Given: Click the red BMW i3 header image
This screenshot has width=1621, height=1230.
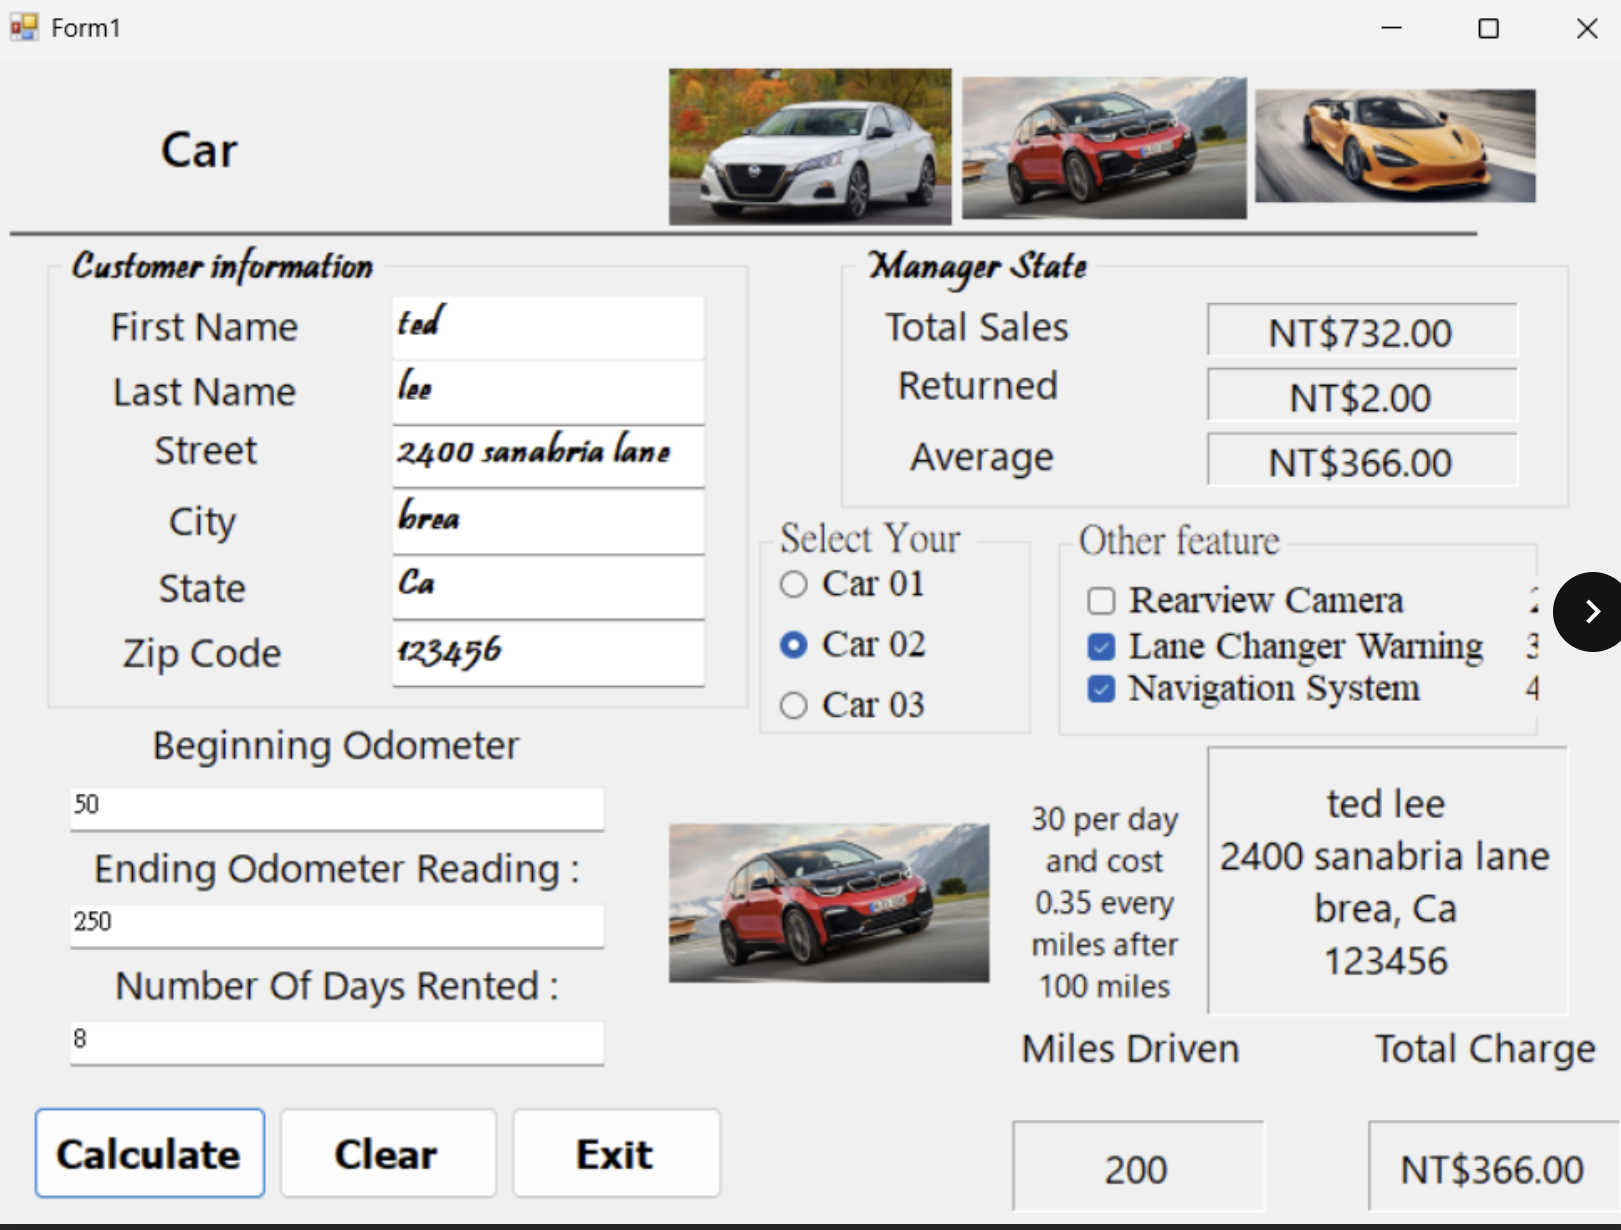Looking at the screenshot, I should (x=1104, y=147).
